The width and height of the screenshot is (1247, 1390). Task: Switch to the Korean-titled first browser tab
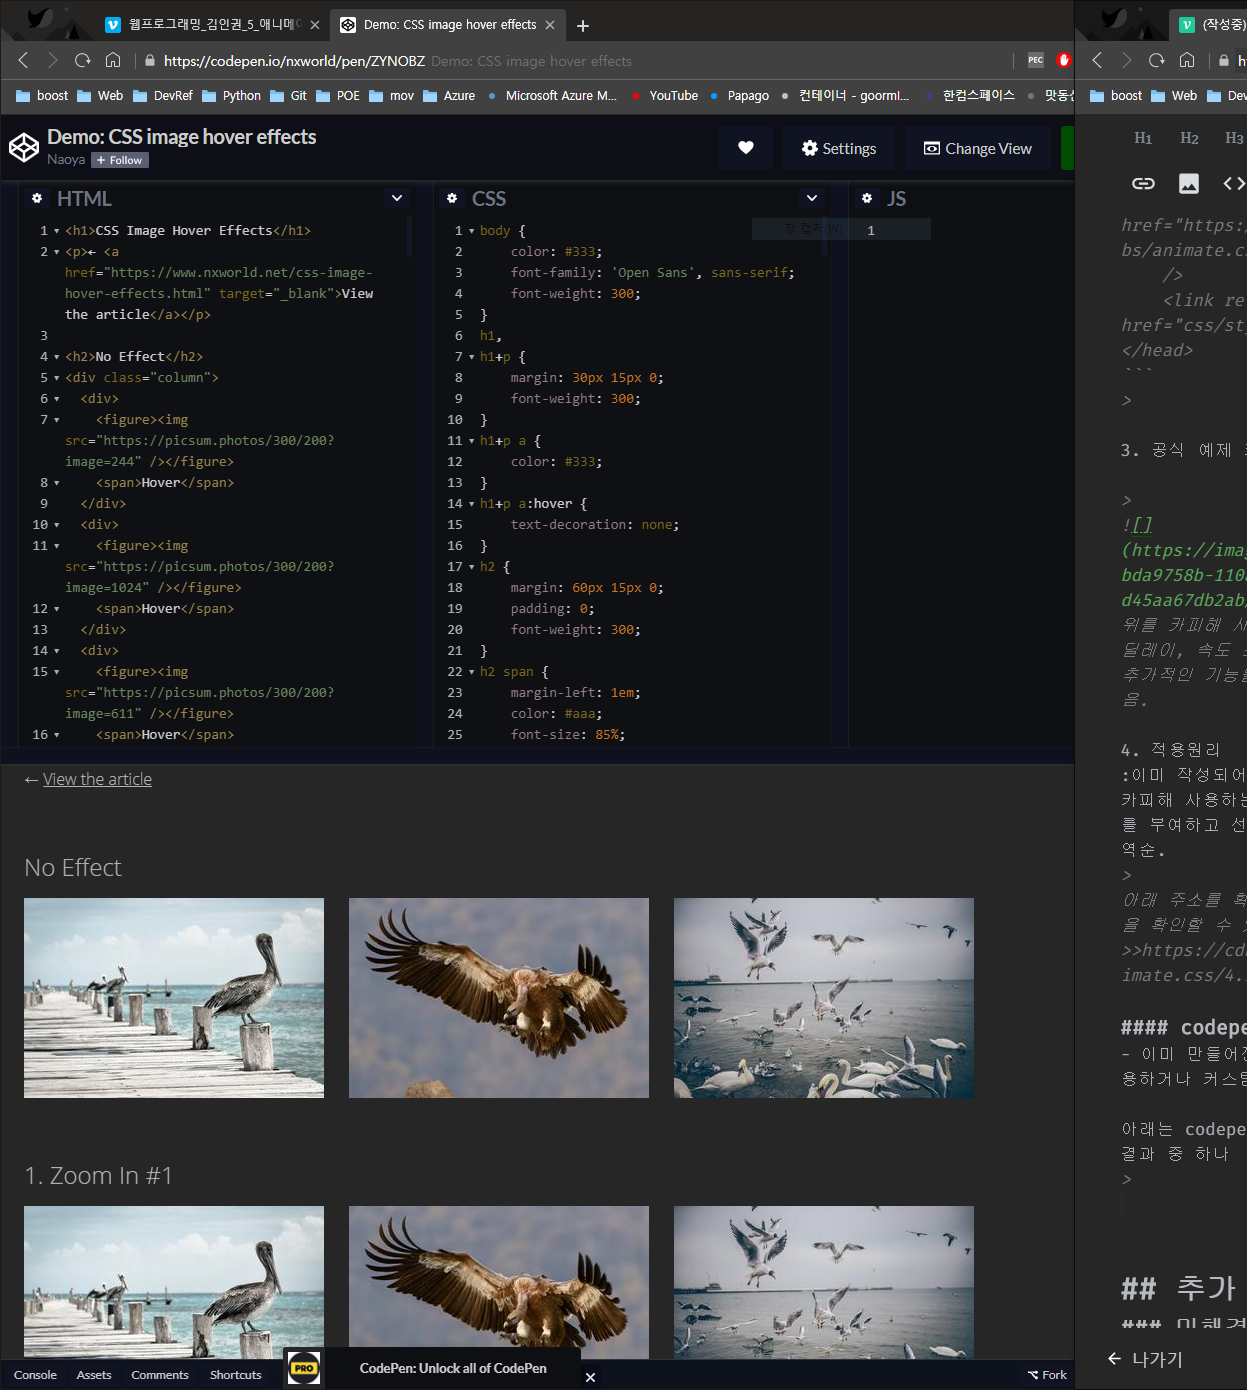[x=210, y=25]
